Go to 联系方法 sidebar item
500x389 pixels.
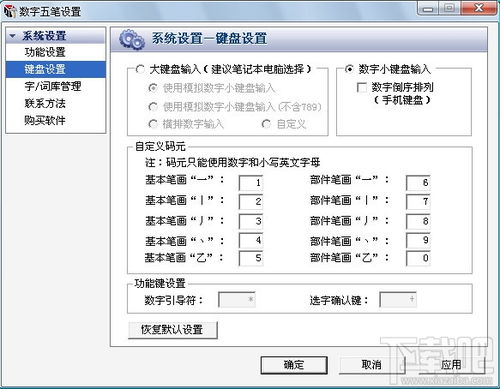(45, 103)
